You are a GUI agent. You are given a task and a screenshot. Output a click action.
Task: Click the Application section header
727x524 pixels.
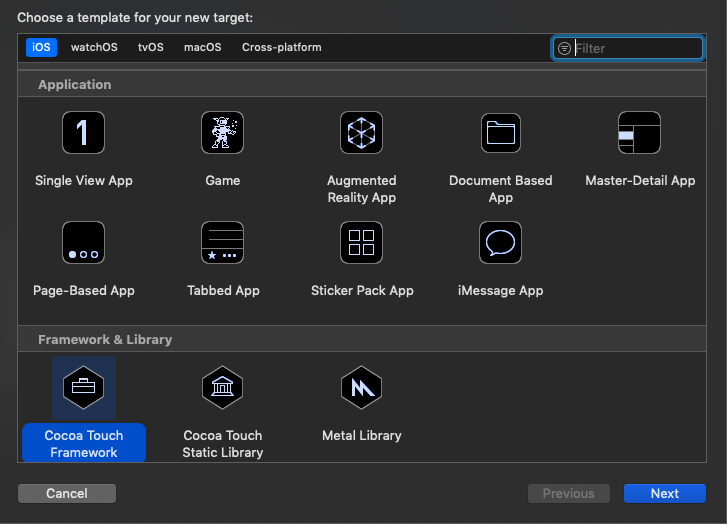coord(75,84)
